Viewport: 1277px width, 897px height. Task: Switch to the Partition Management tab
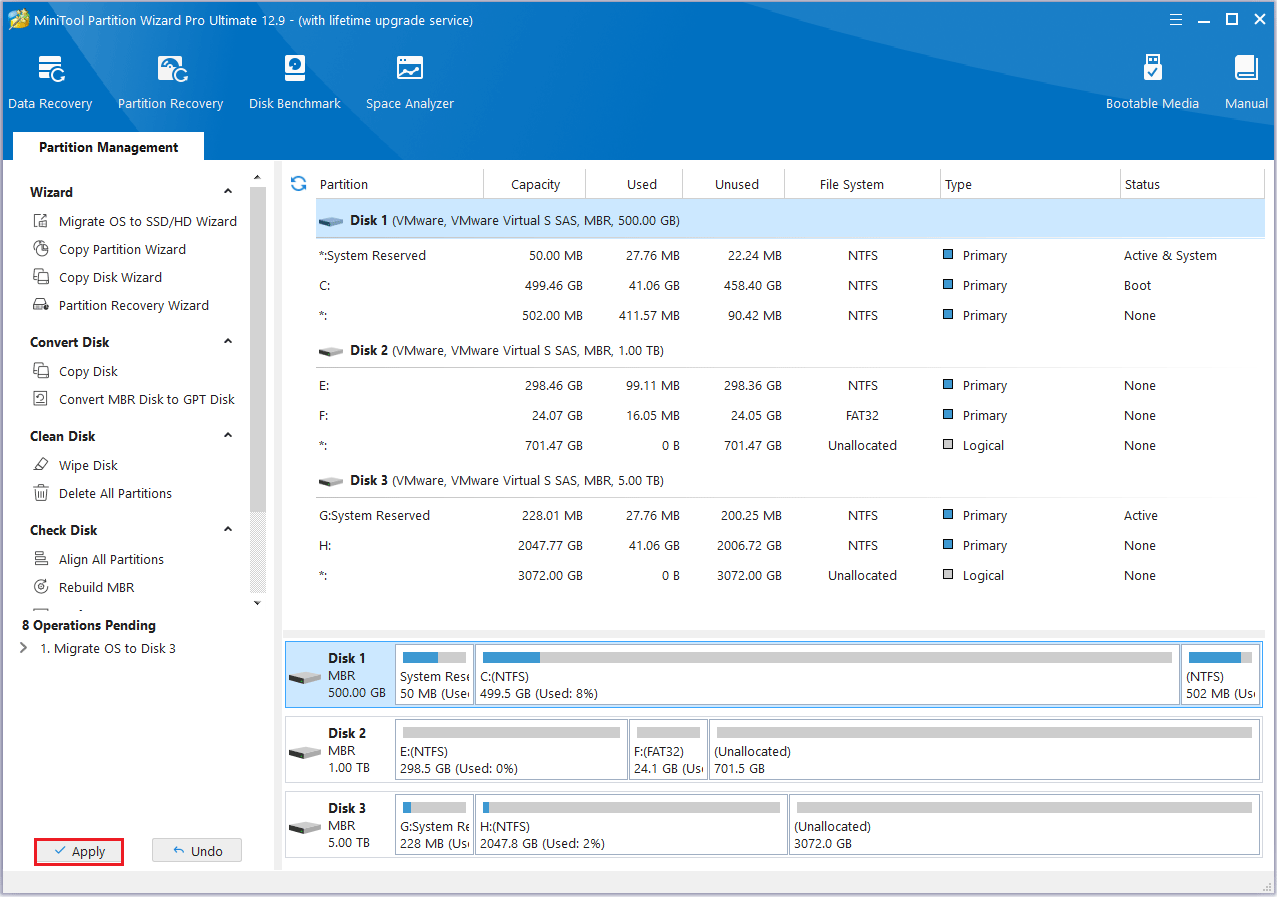[x=107, y=146]
